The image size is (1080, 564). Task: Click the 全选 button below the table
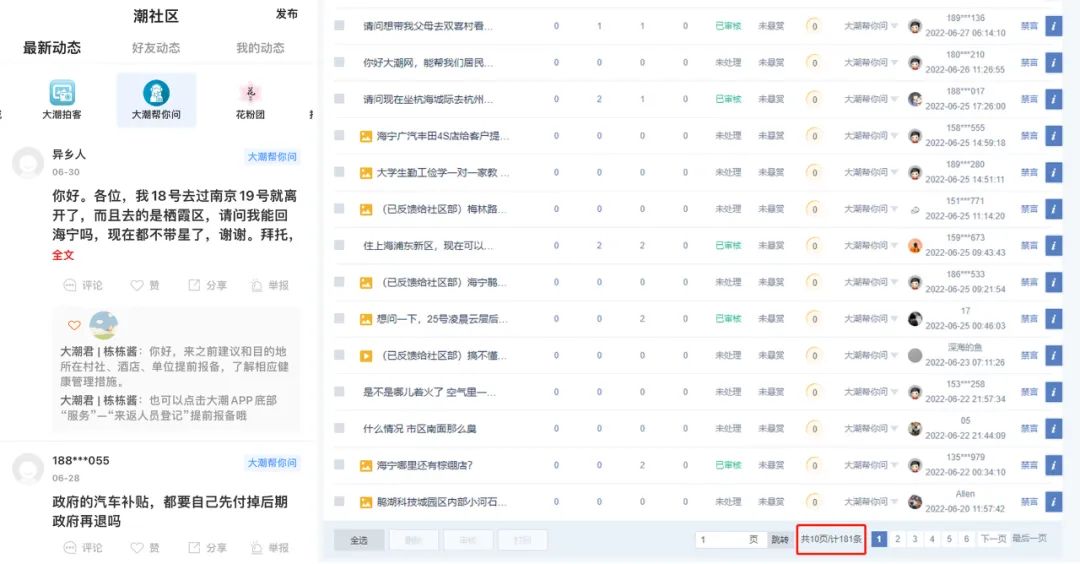[x=358, y=540]
